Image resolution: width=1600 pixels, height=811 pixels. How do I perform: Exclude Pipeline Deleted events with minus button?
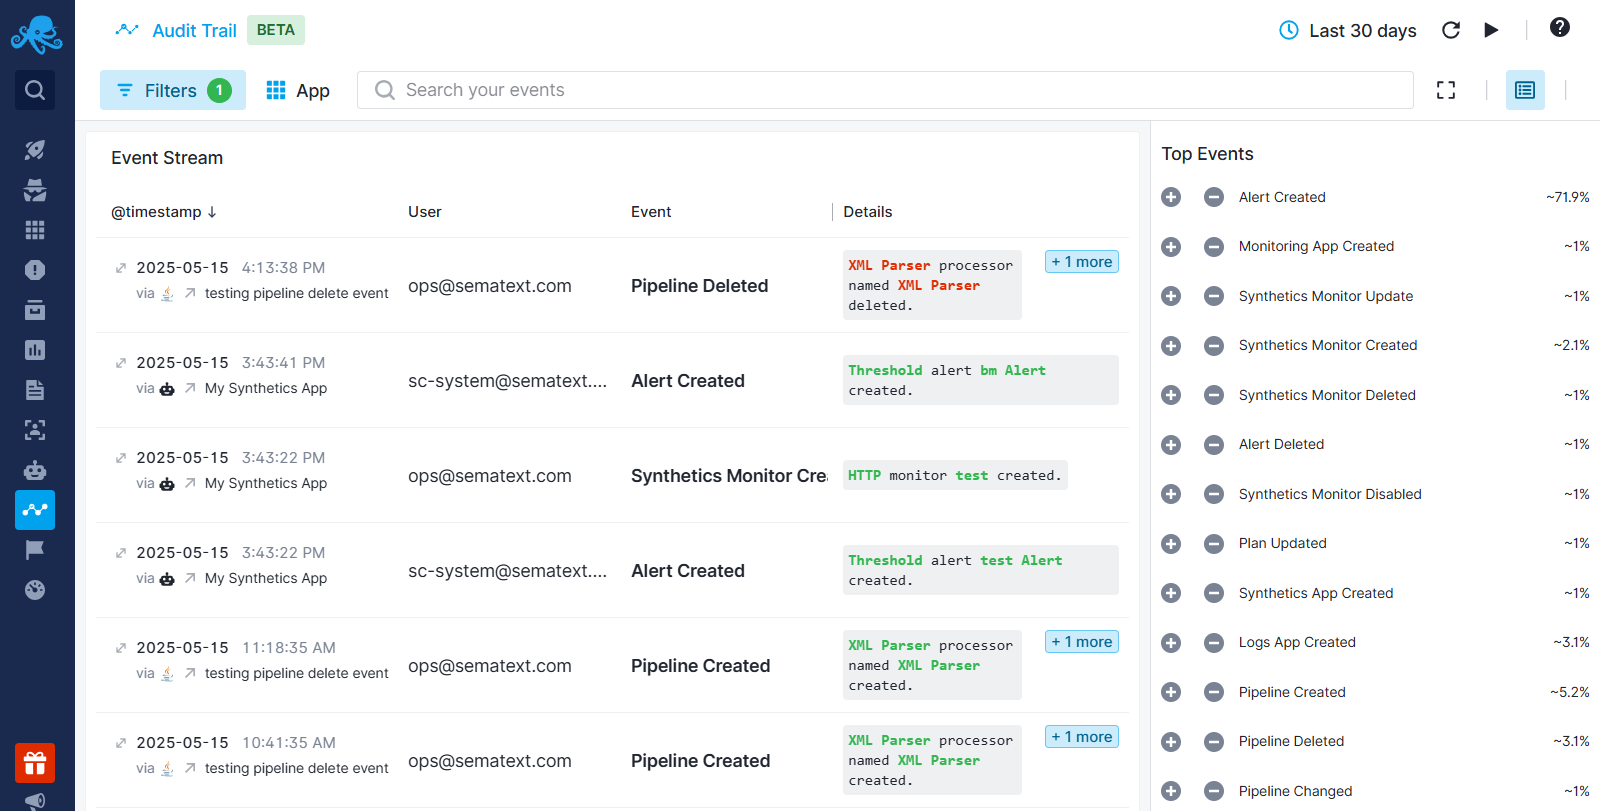tap(1214, 741)
